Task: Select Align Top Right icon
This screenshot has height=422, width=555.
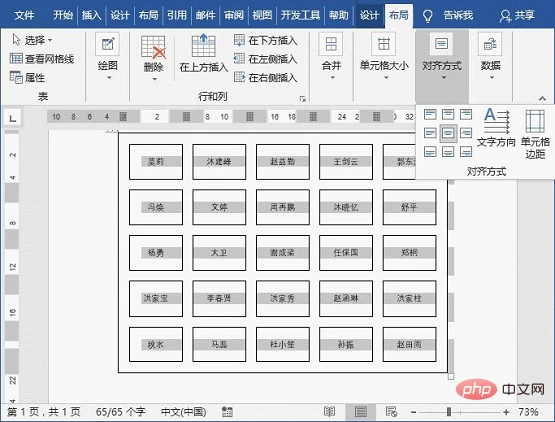Action: click(x=466, y=114)
